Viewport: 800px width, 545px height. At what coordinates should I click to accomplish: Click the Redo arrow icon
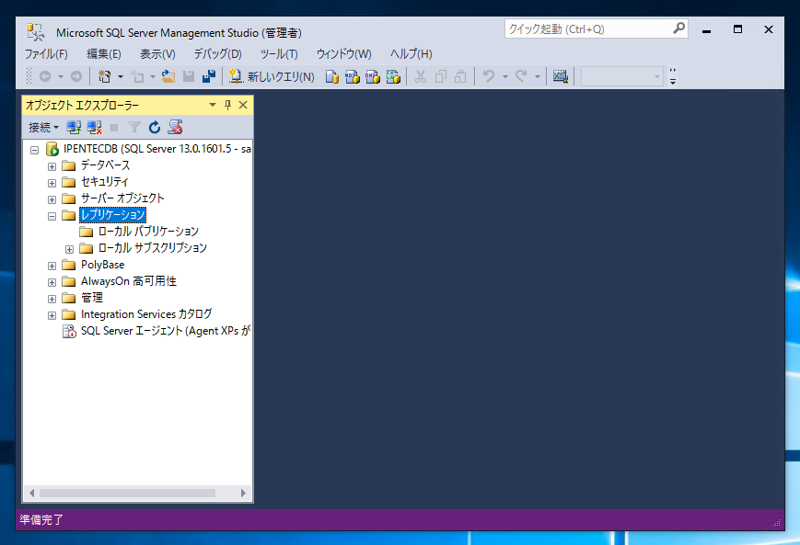coord(521,77)
